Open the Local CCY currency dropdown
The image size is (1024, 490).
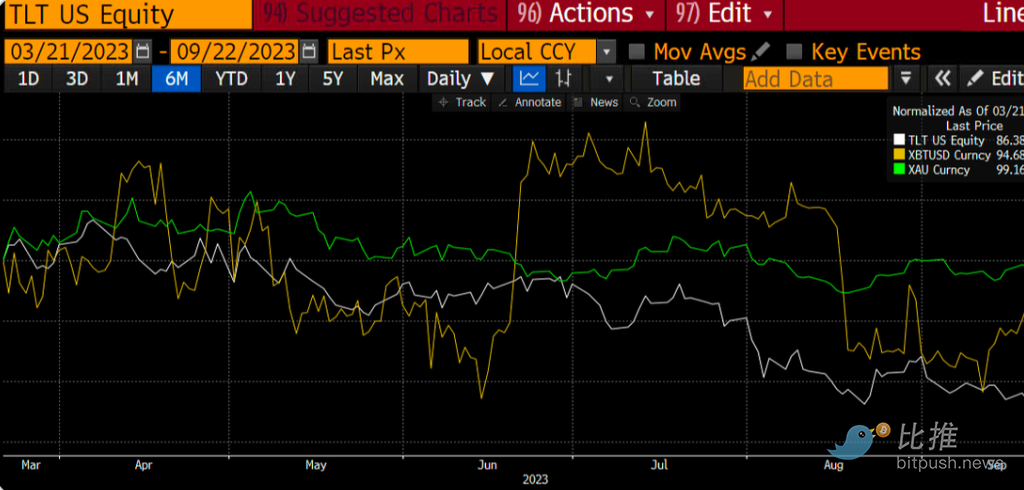coord(606,52)
